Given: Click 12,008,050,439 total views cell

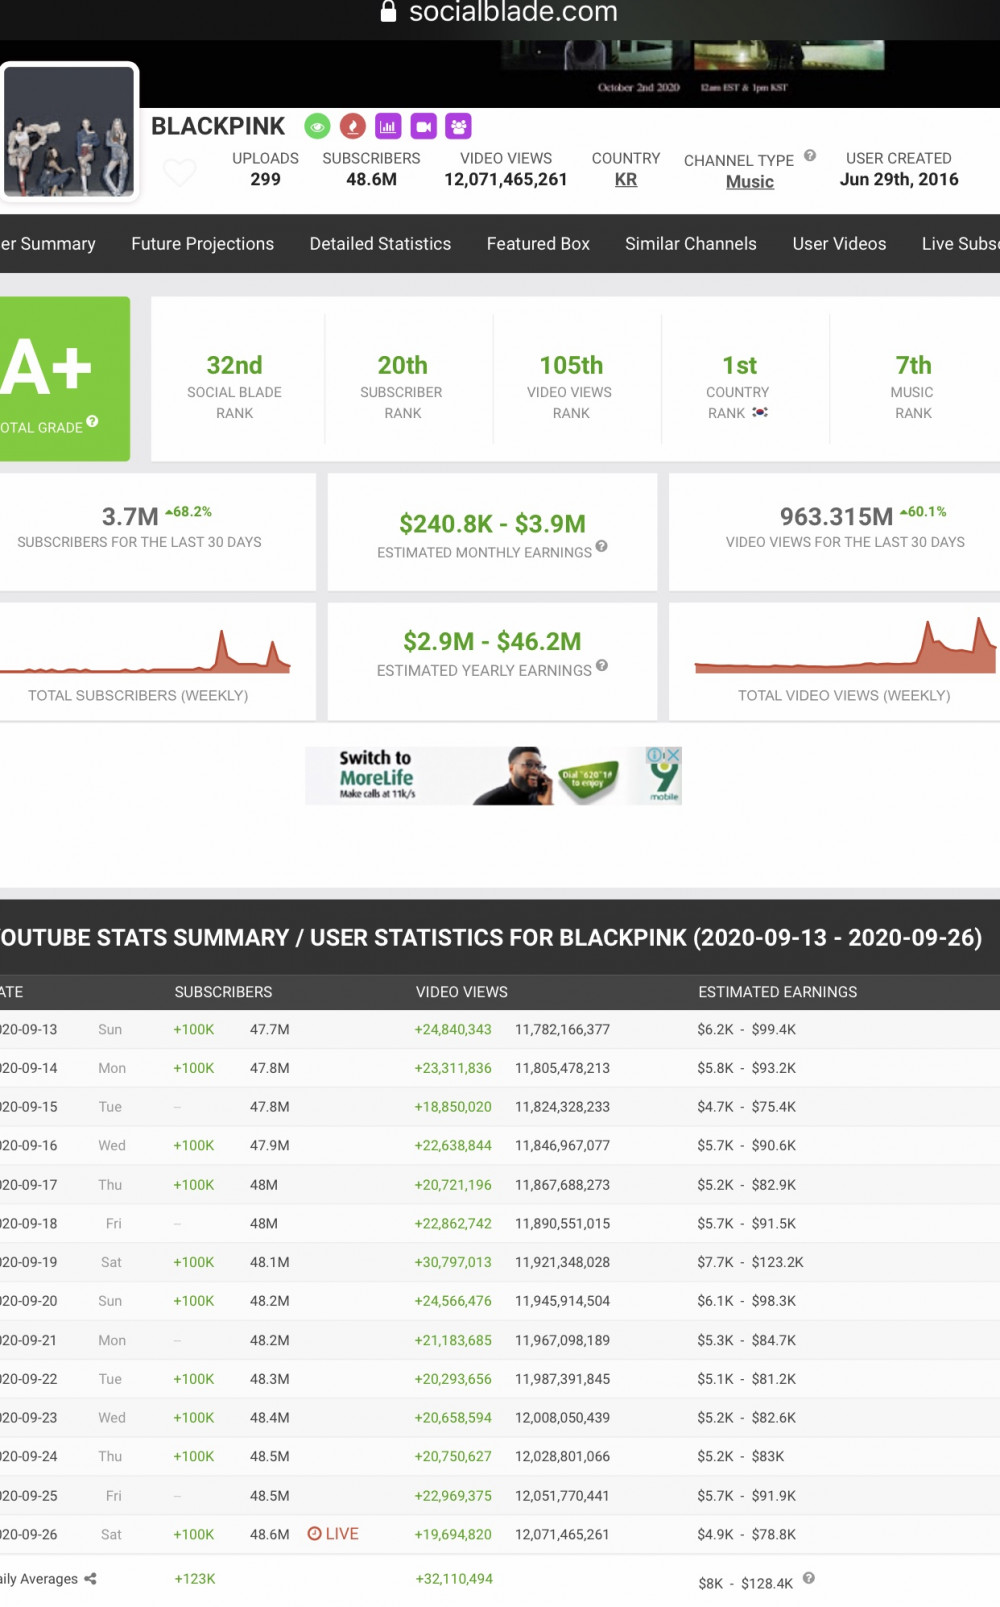Looking at the screenshot, I should (562, 1418).
